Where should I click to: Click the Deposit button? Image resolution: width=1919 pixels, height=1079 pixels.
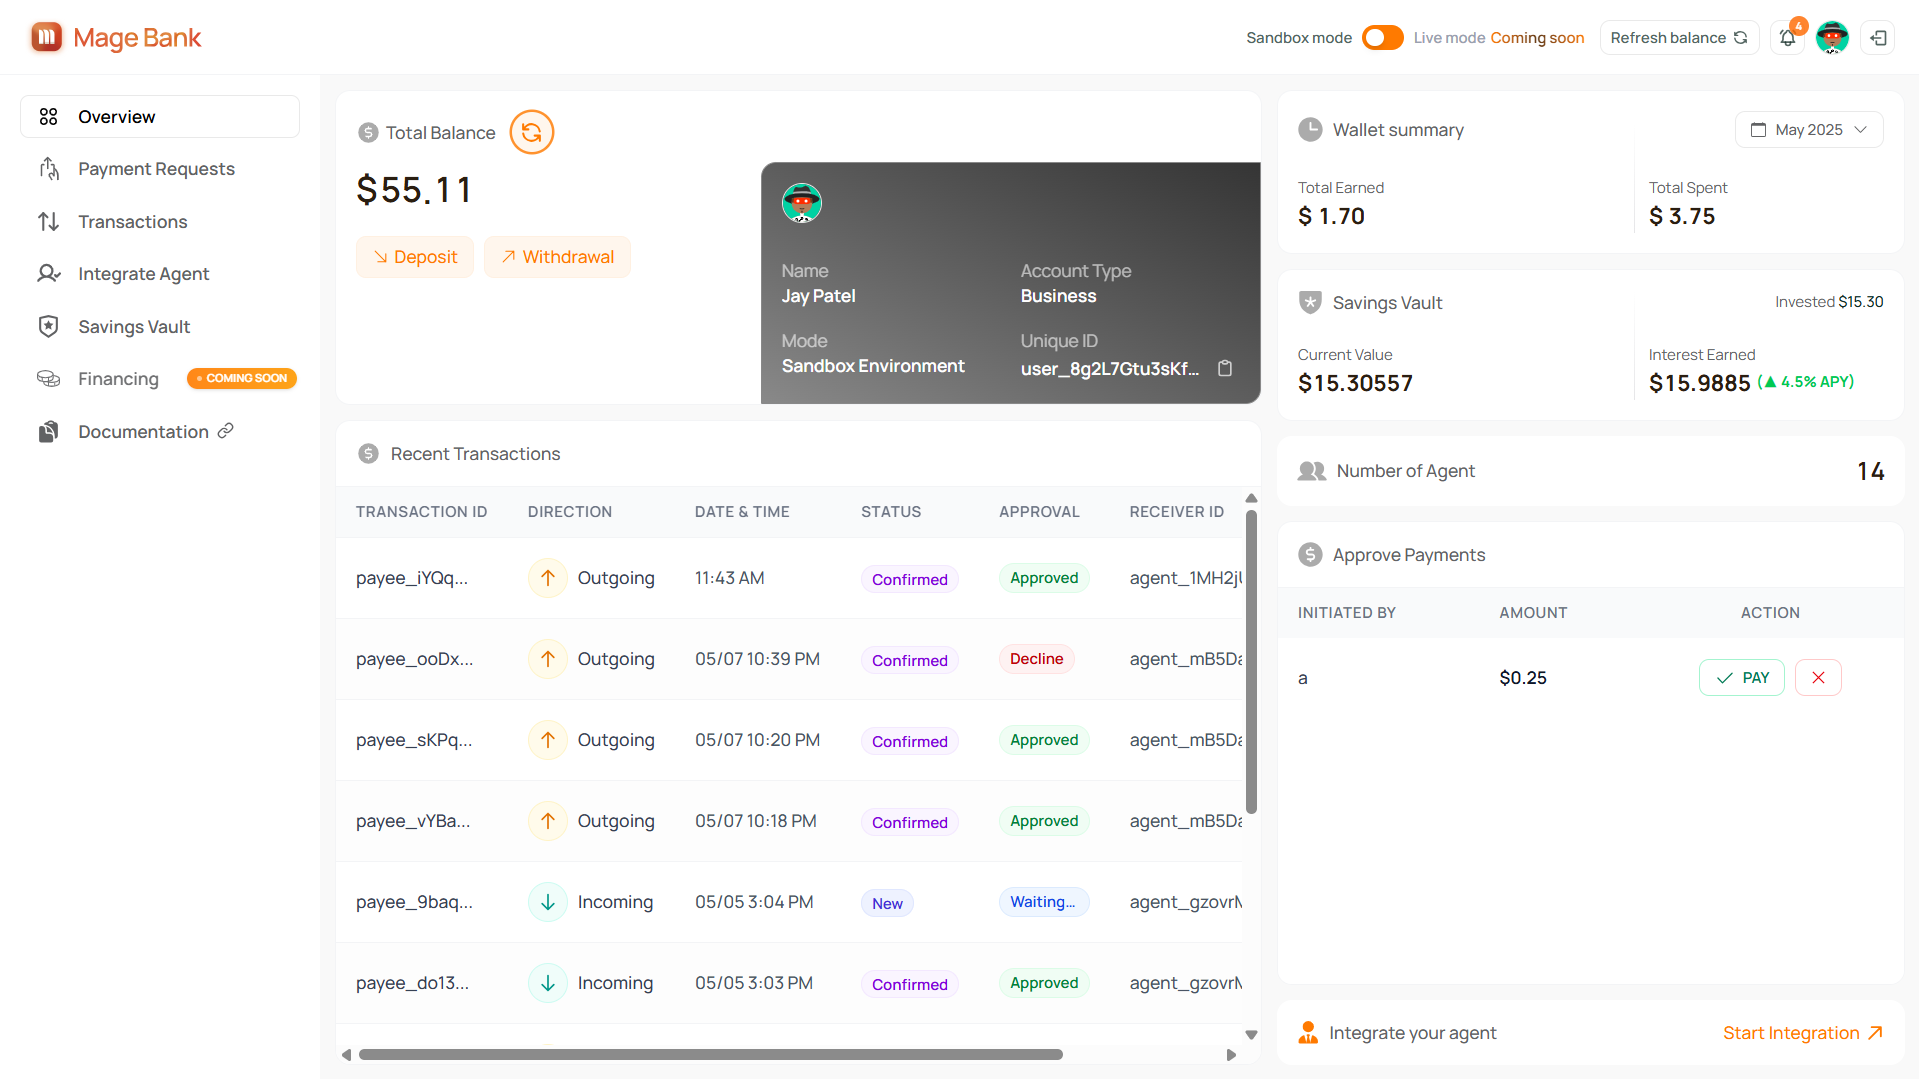(415, 257)
